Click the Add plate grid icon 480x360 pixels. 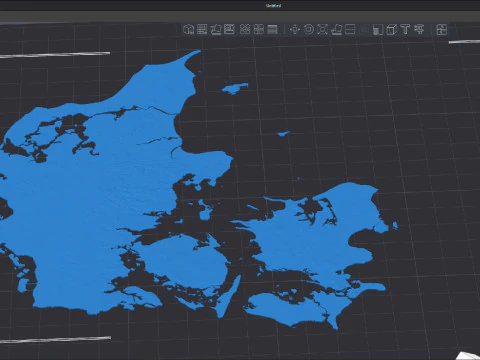(x=202, y=29)
